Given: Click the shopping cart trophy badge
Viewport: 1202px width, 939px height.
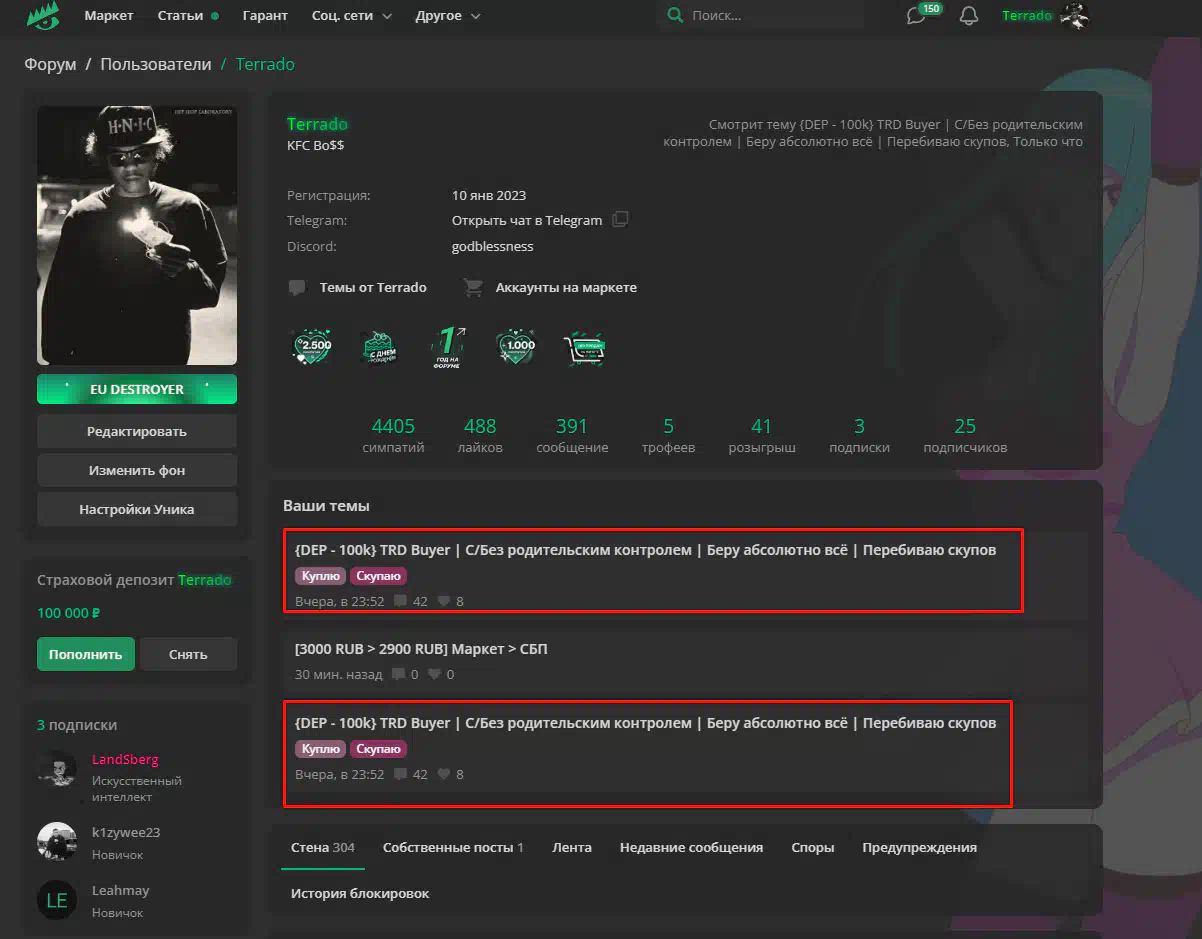Looking at the screenshot, I should [585, 347].
